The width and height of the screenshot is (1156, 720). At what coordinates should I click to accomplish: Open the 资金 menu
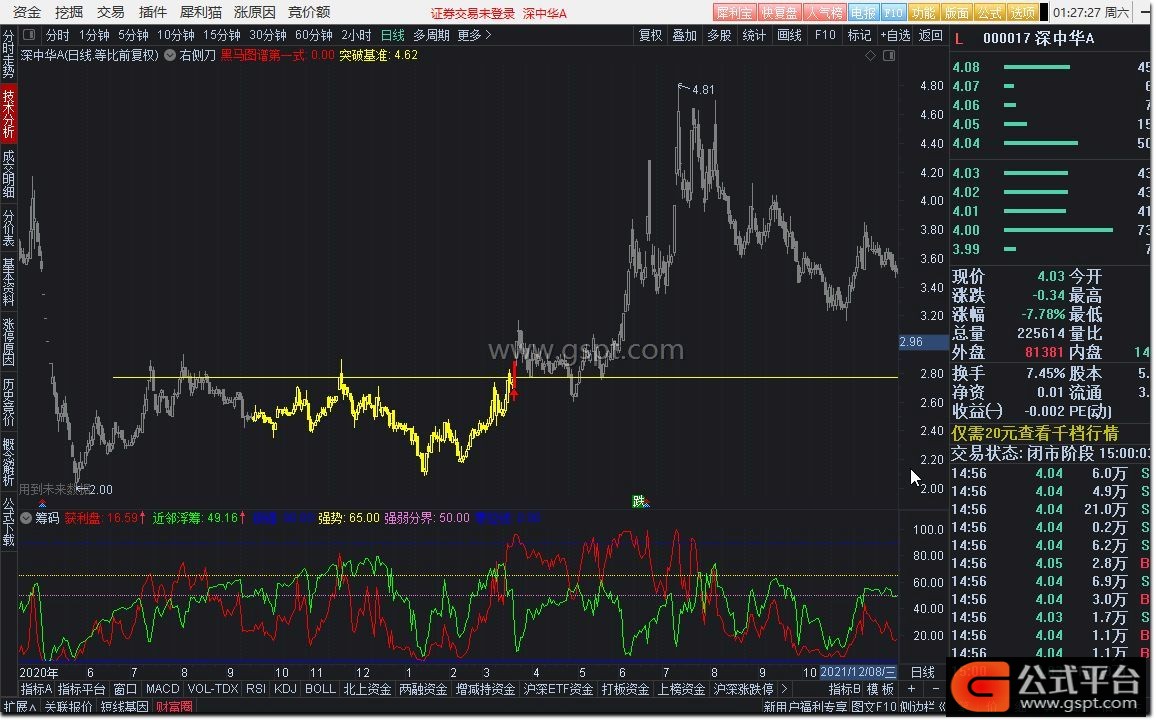click(27, 13)
